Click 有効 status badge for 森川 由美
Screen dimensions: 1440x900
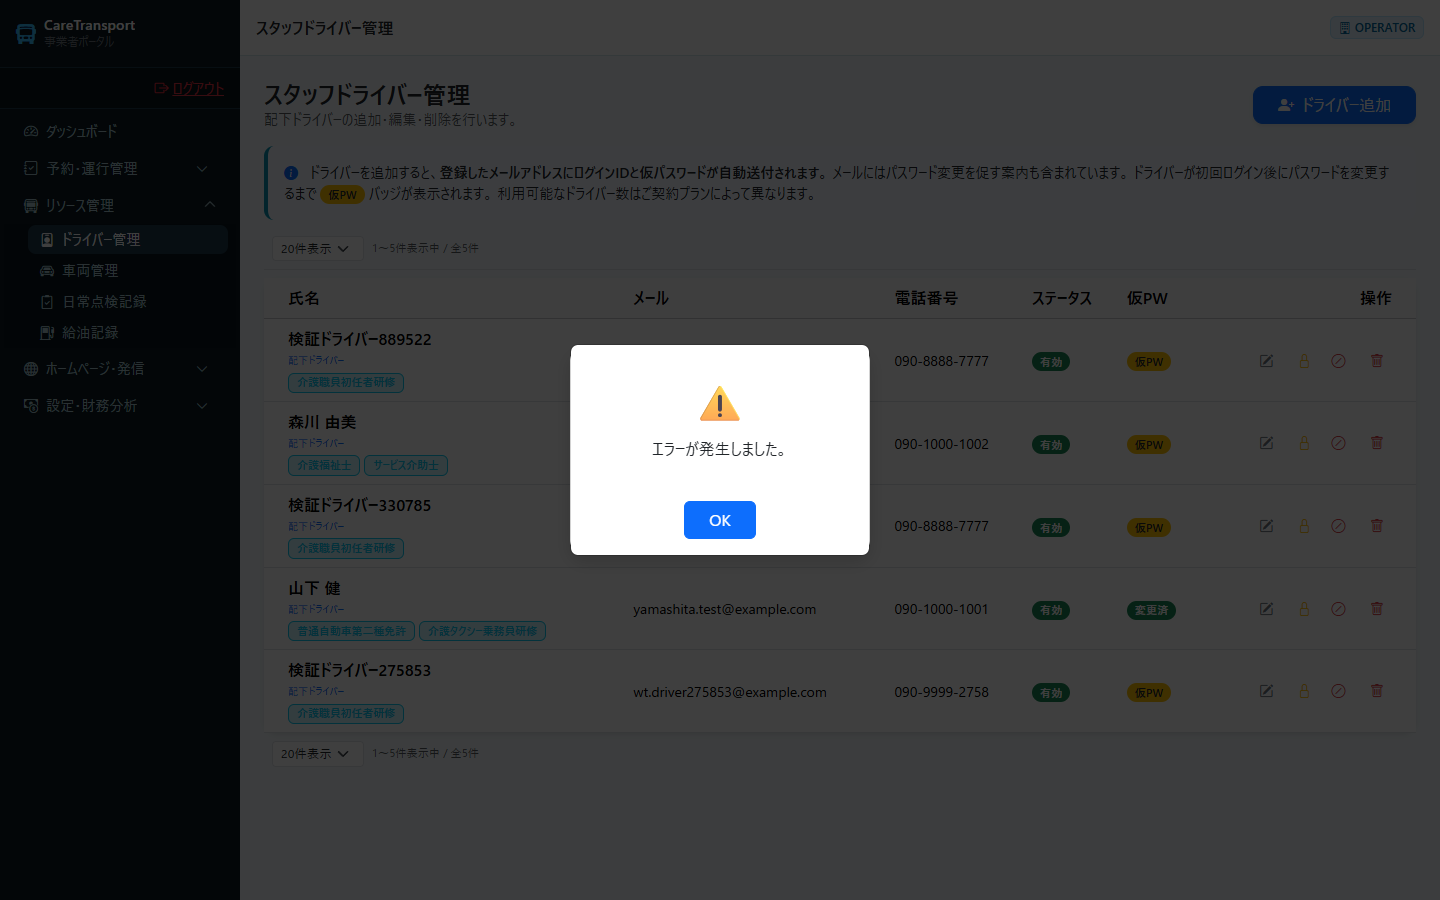coord(1051,445)
